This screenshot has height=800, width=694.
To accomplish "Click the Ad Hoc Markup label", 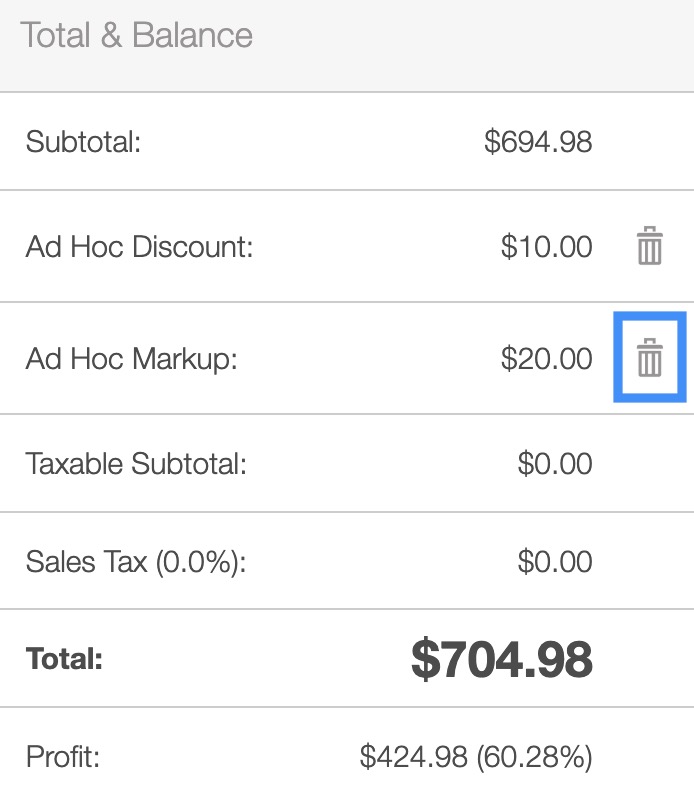I will [132, 359].
